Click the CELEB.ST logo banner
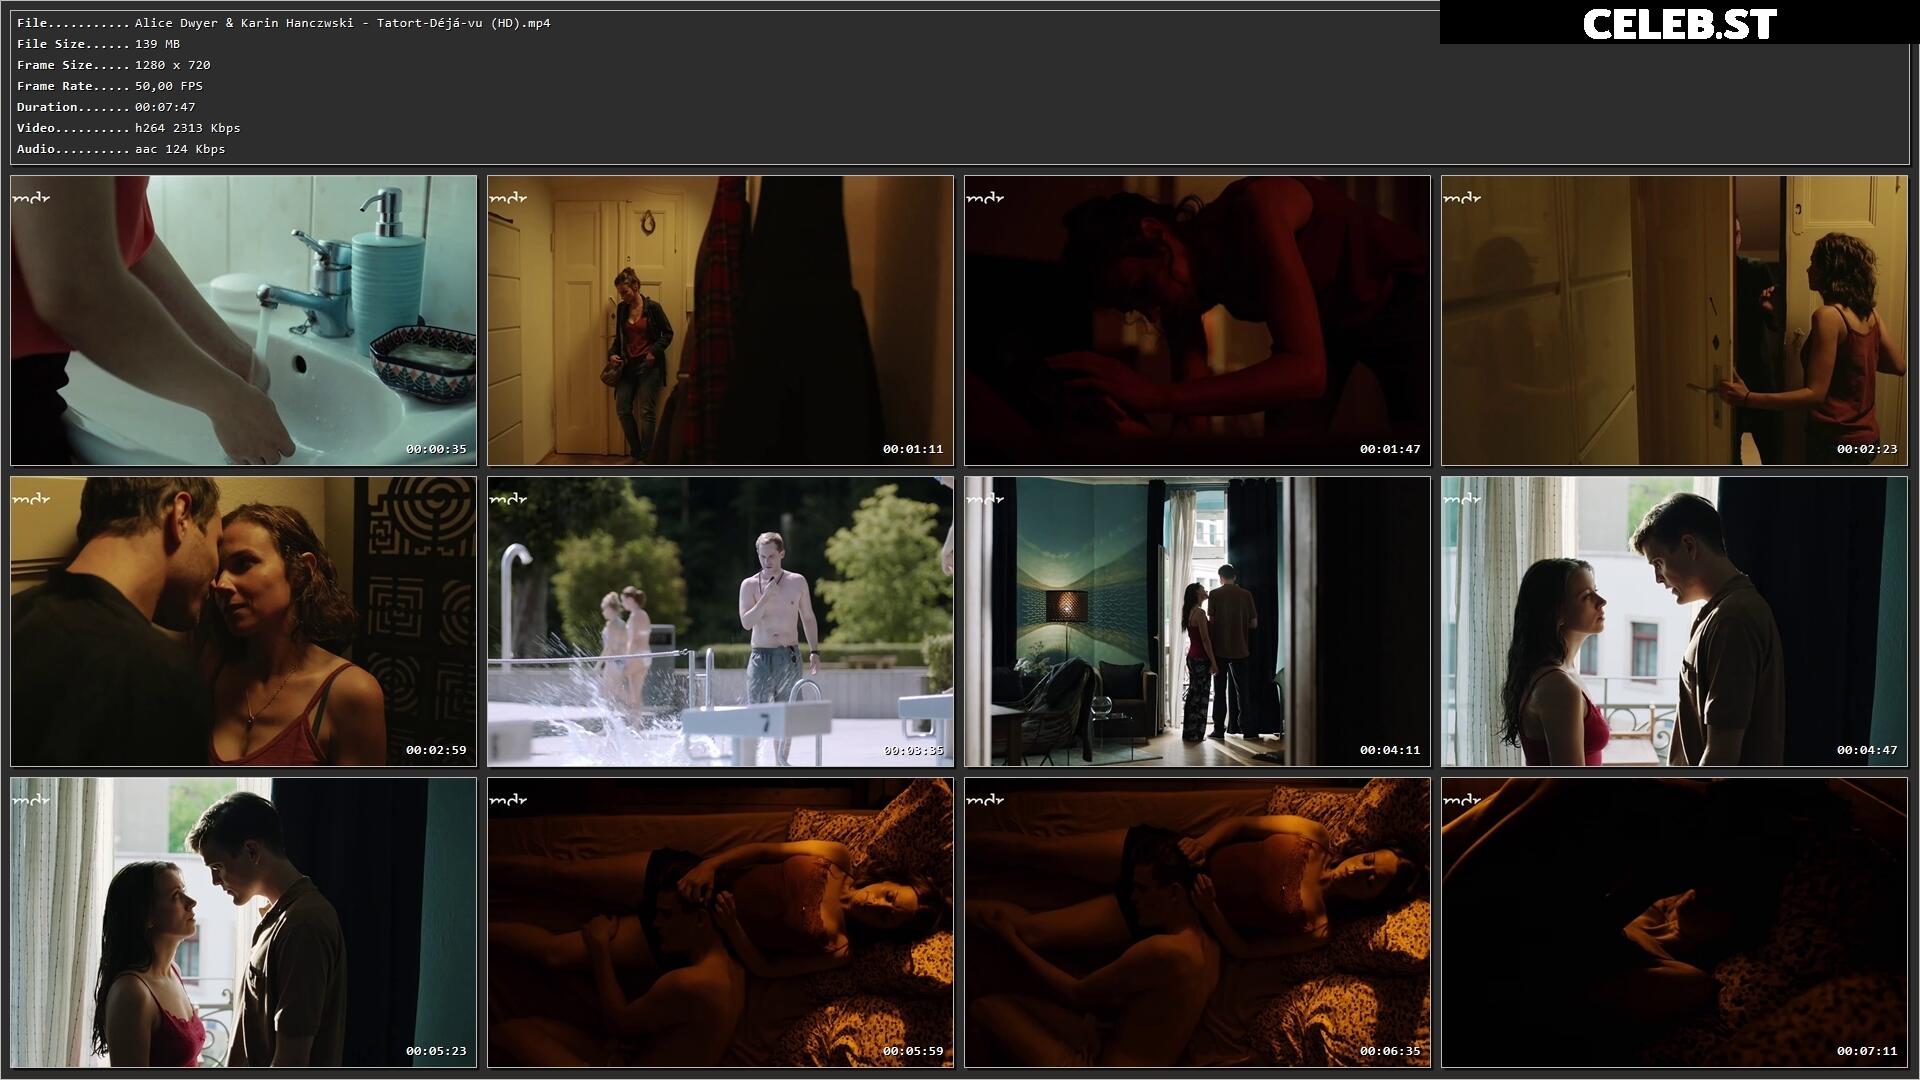1920x1080 pixels. (x=1679, y=24)
